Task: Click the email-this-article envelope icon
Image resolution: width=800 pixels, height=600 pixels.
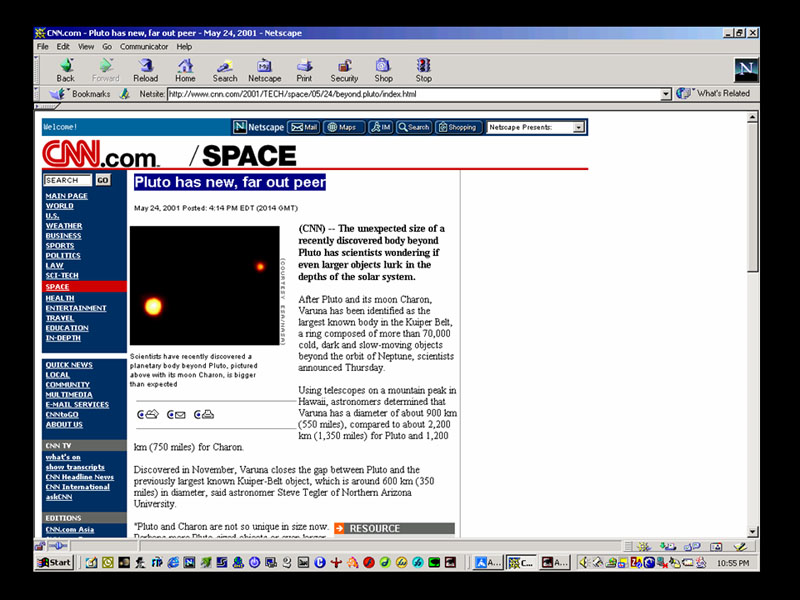Action: pyautogui.click(x=176, y=414)
